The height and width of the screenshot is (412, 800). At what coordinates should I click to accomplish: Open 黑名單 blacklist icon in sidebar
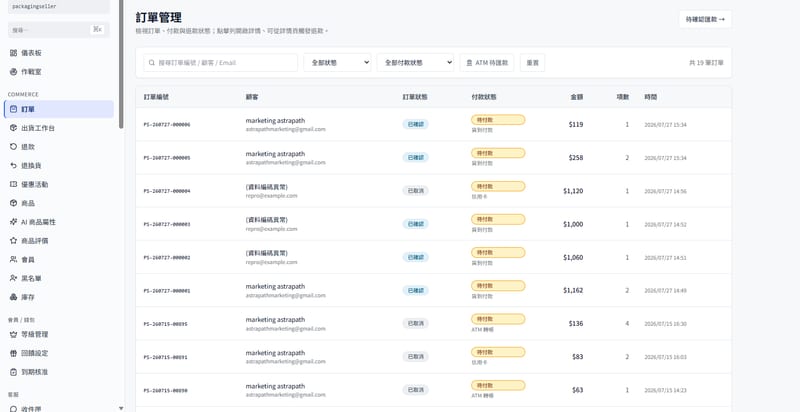click(14, 278)
